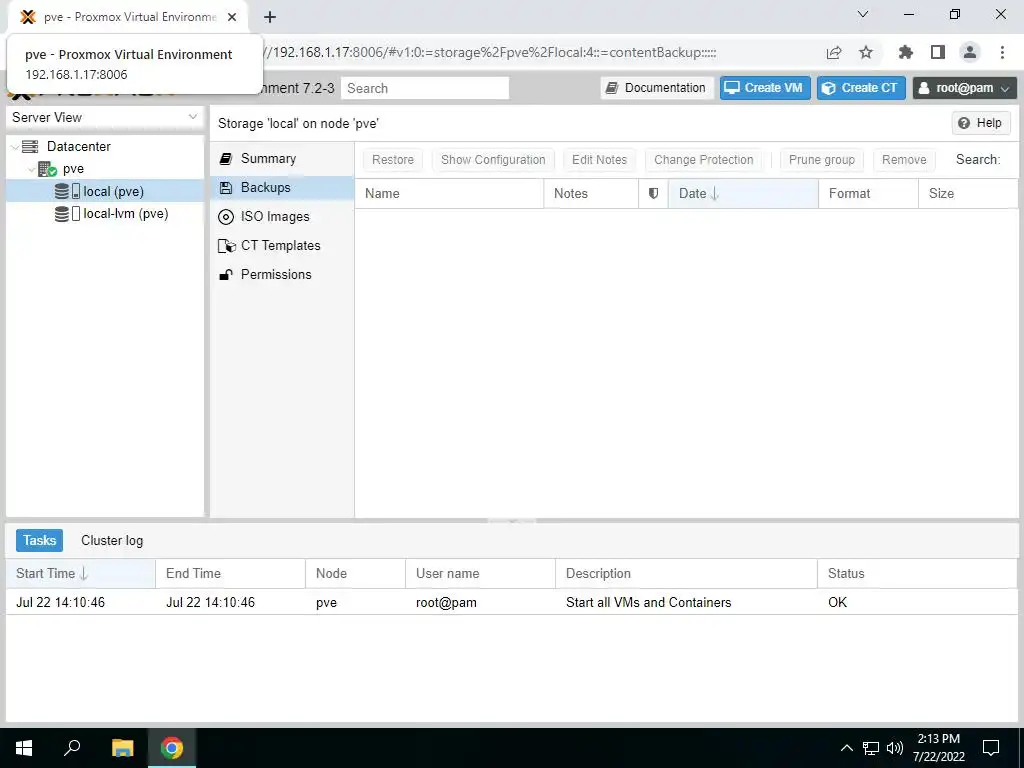Click the ISO Images disc icon
The image size is (1024, 768).
click(226, 217)
